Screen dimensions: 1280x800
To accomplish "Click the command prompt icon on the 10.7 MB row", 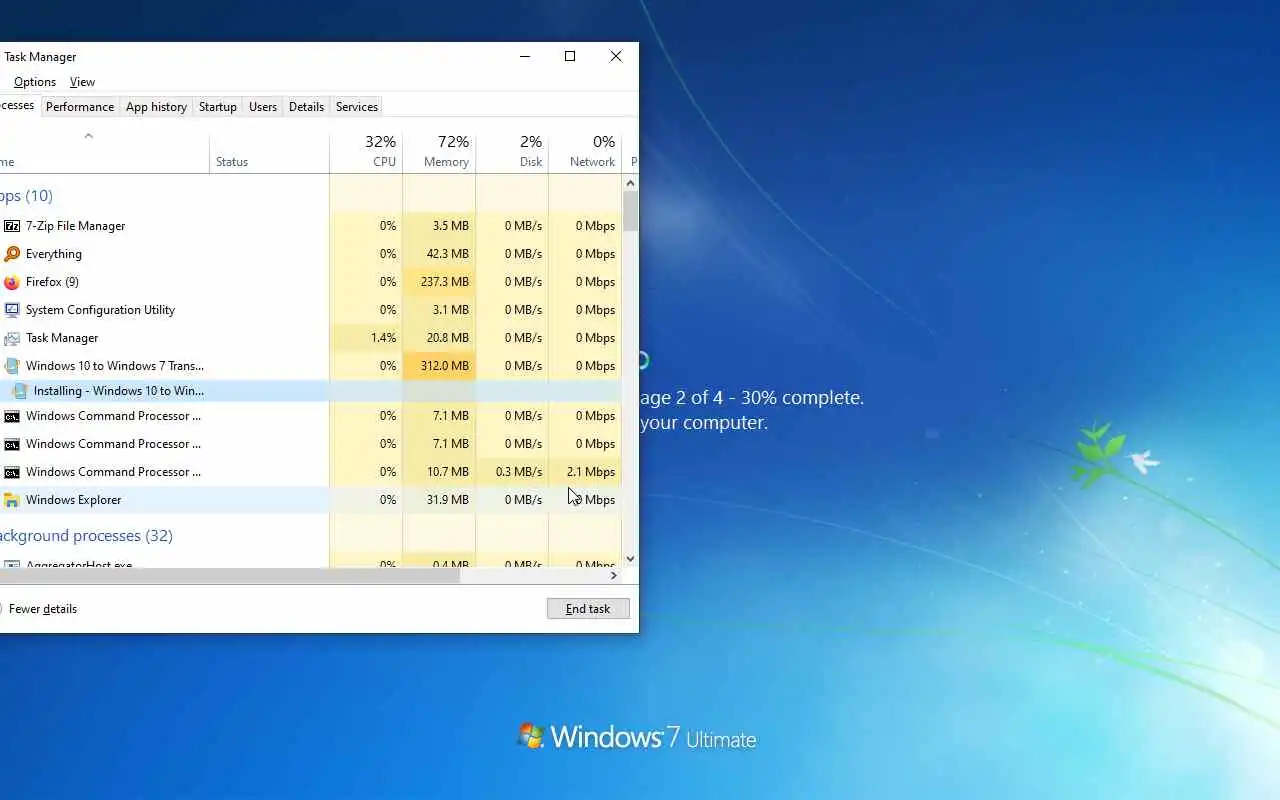I will coord(12,472).
